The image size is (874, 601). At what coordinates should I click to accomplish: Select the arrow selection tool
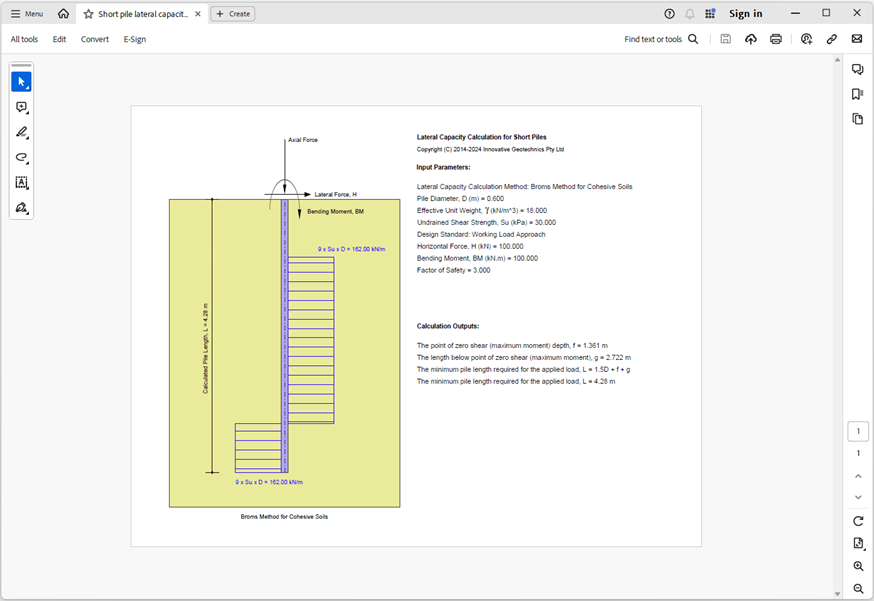(21, 81)
